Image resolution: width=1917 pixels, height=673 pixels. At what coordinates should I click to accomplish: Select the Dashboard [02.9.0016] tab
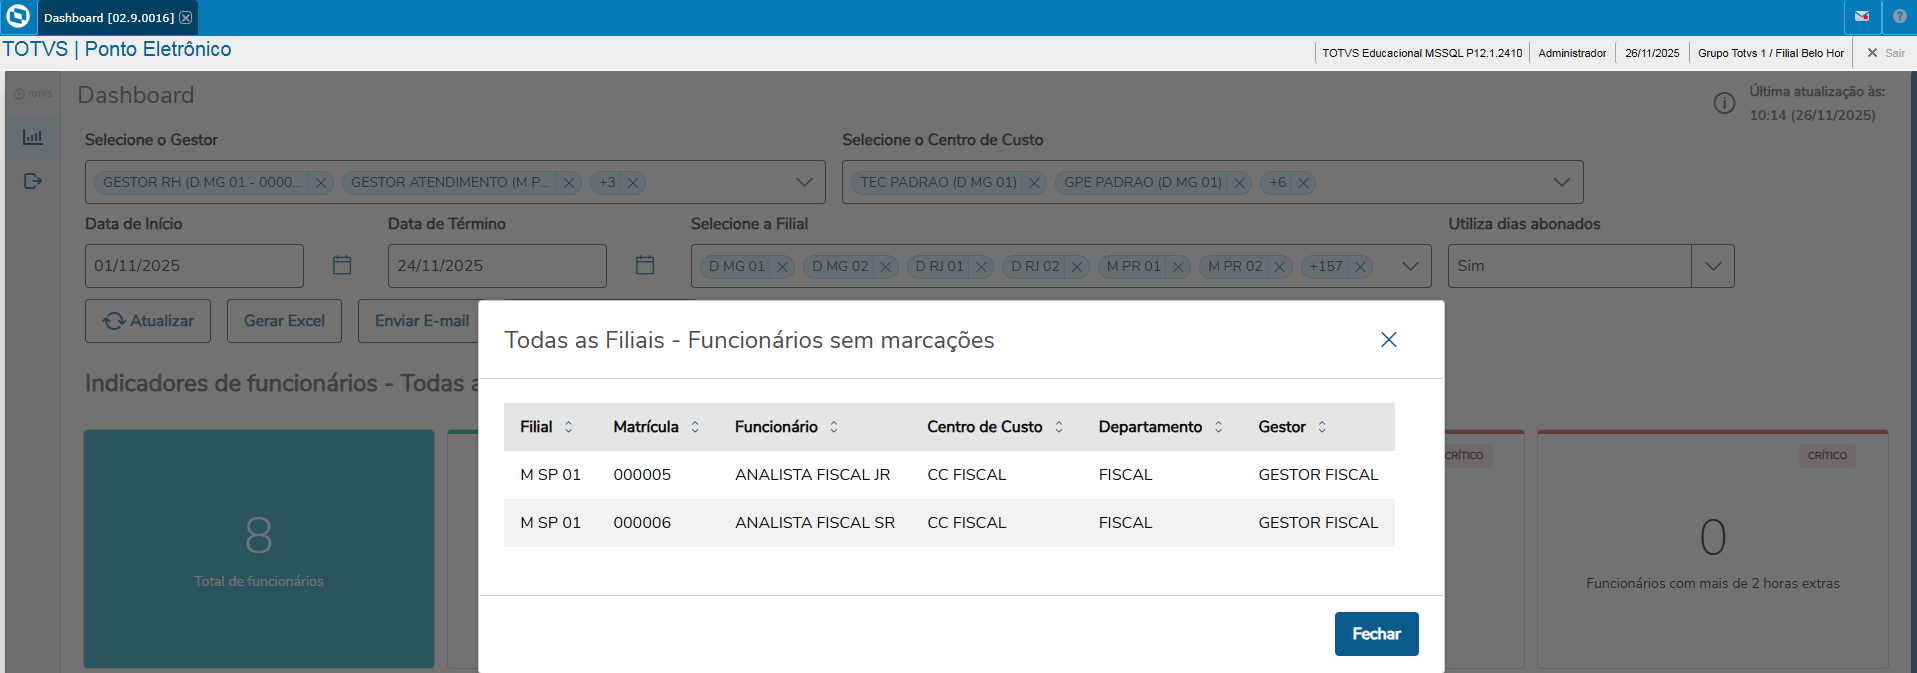108,18
